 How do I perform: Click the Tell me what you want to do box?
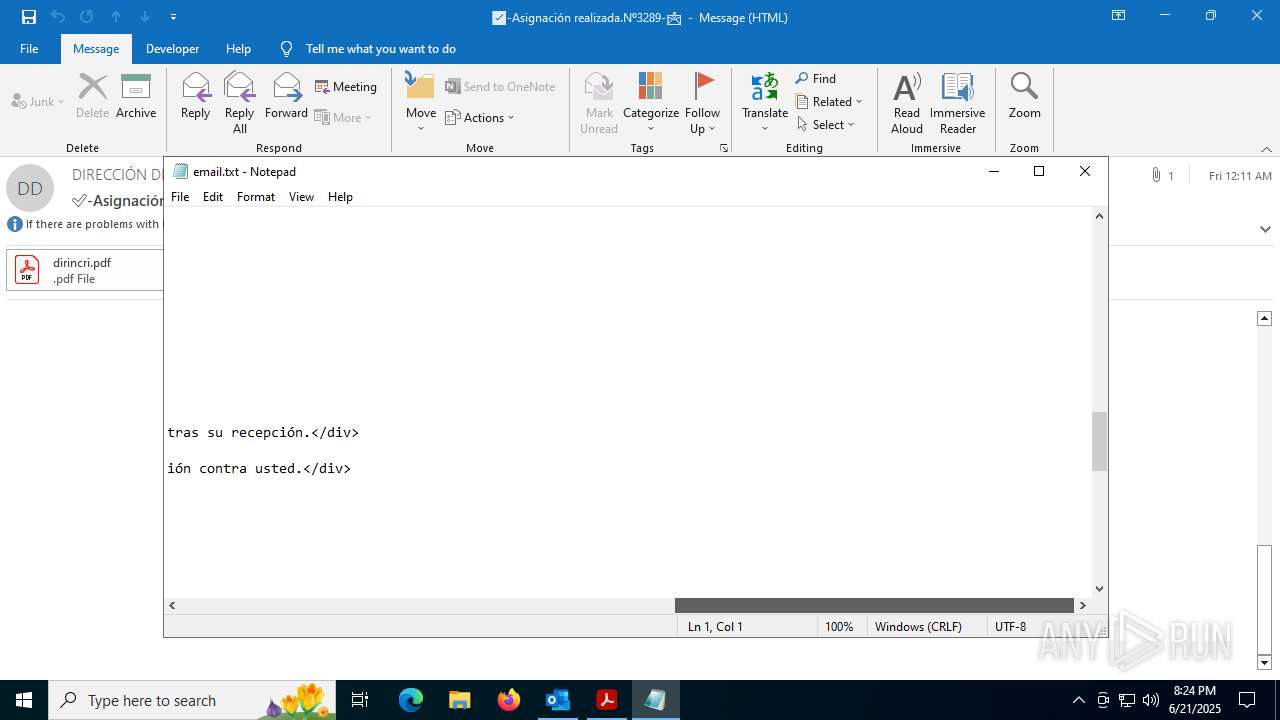pyautogui.click(x=380, y=48)
